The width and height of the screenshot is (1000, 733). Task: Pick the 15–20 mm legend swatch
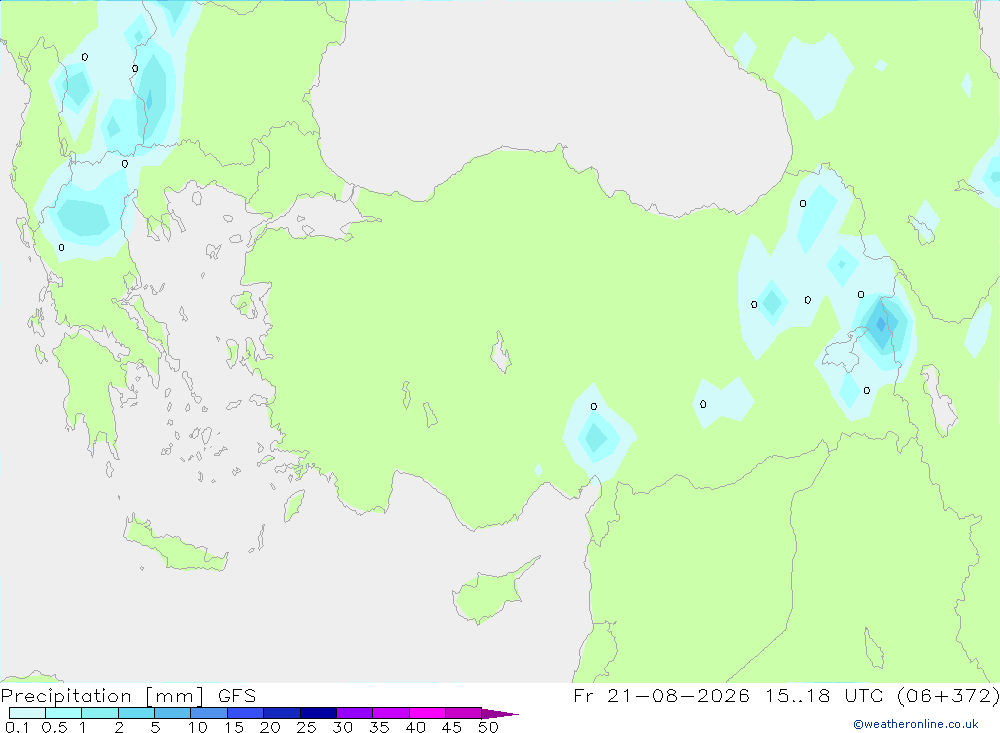(246, 713)
